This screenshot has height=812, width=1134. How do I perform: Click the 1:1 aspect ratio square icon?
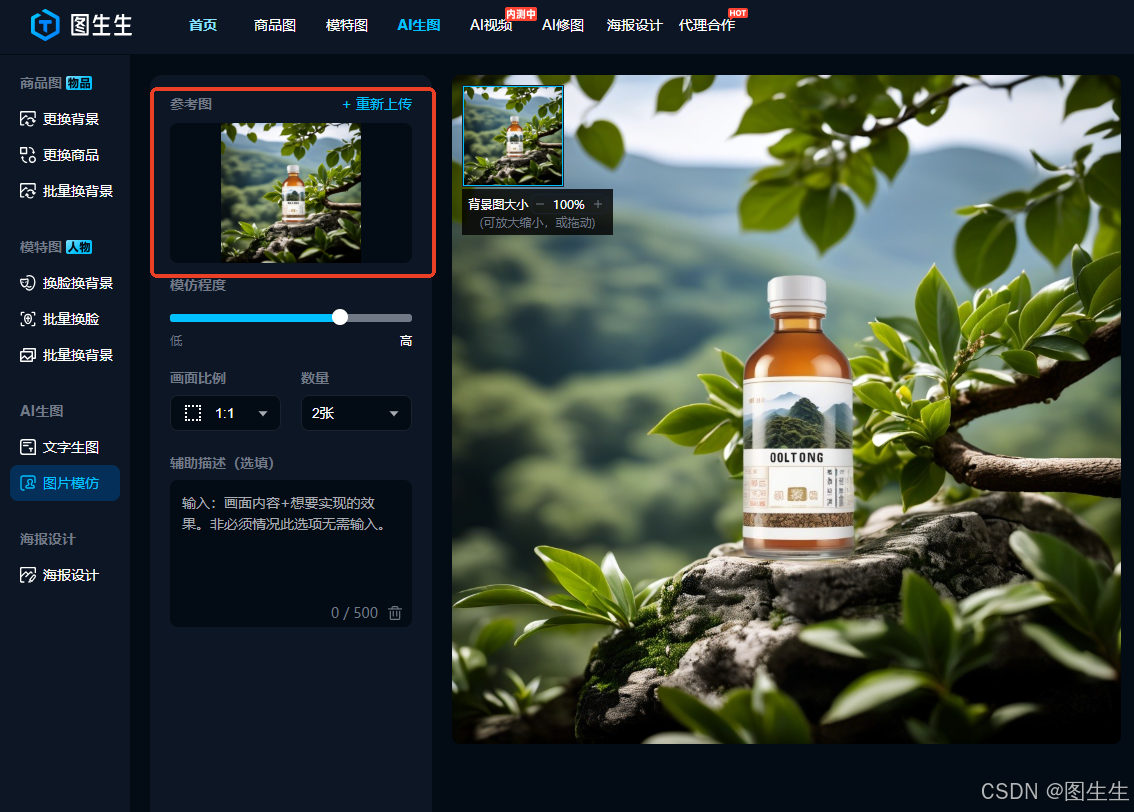click(193, 413)
